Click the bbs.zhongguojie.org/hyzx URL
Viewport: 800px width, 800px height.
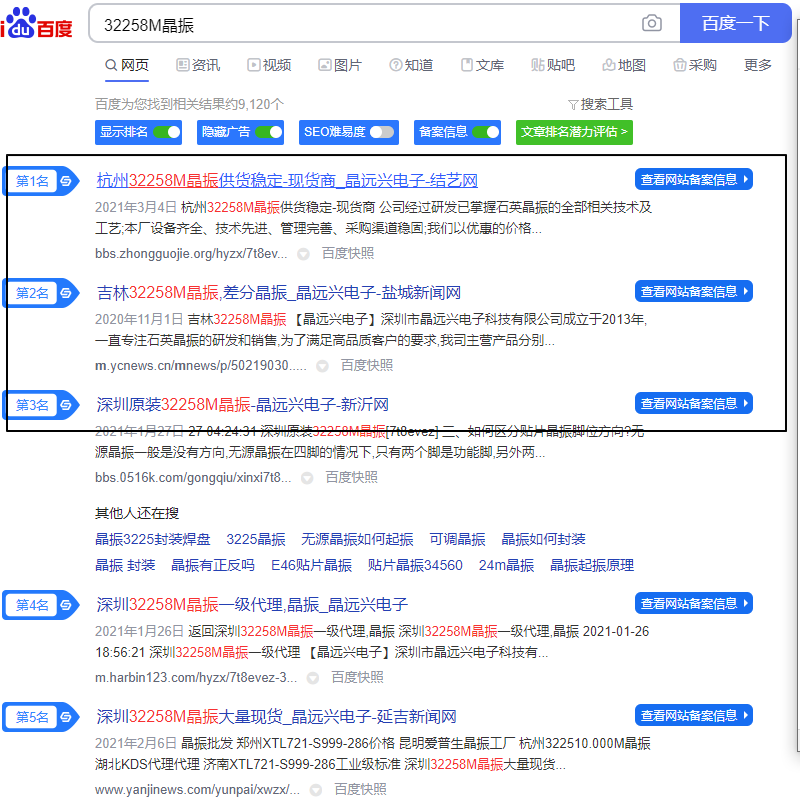191,254
